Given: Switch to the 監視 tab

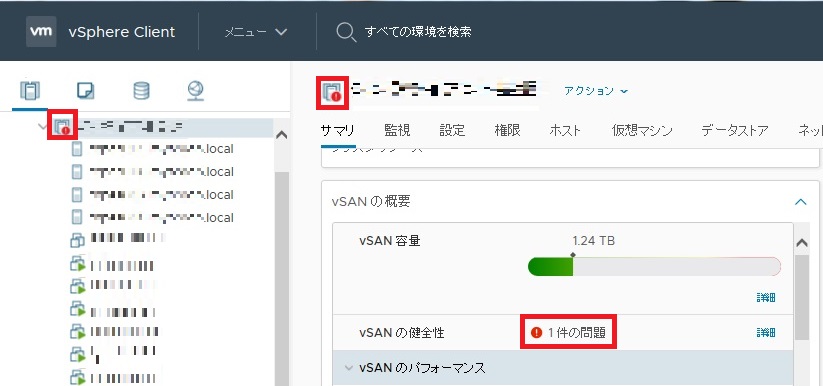Looking at the screenshot, I should click(397, 130).
